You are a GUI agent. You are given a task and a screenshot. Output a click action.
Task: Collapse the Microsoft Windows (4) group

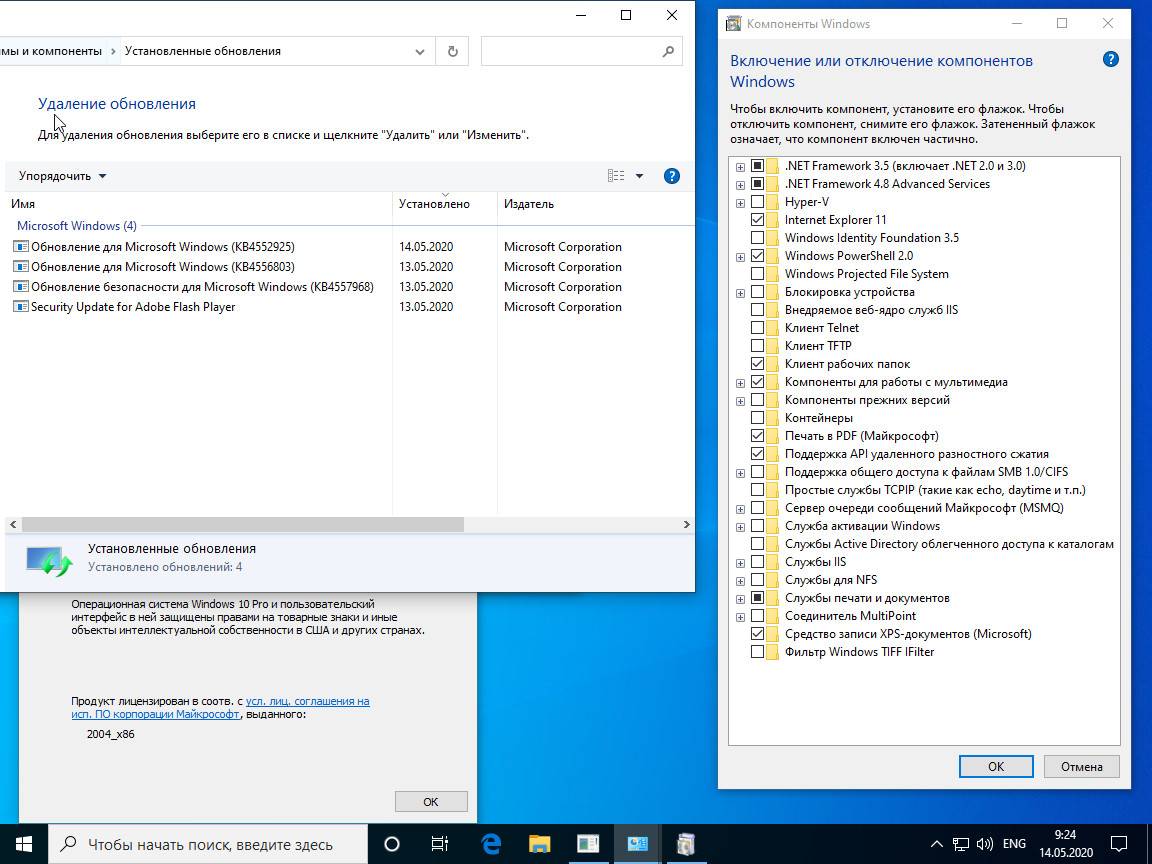76,226
